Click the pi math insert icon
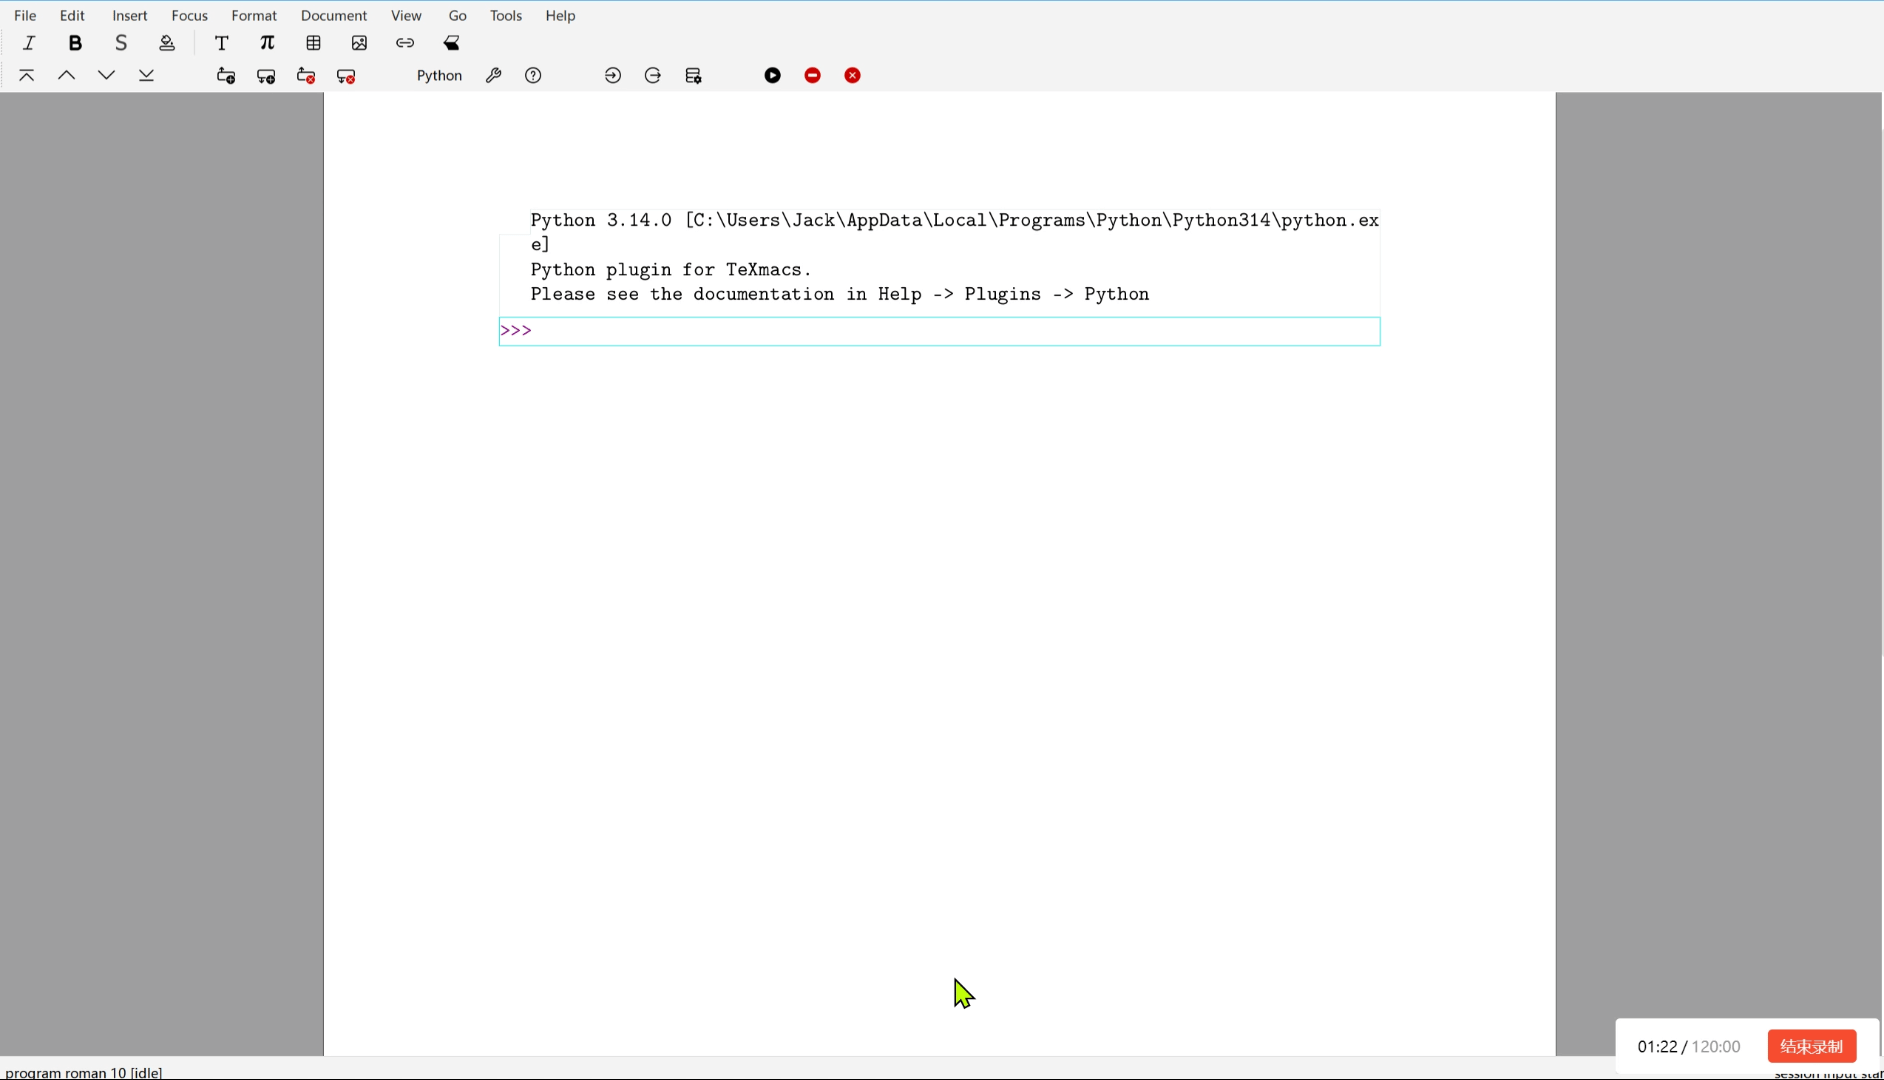 click(x=267, y=43)
